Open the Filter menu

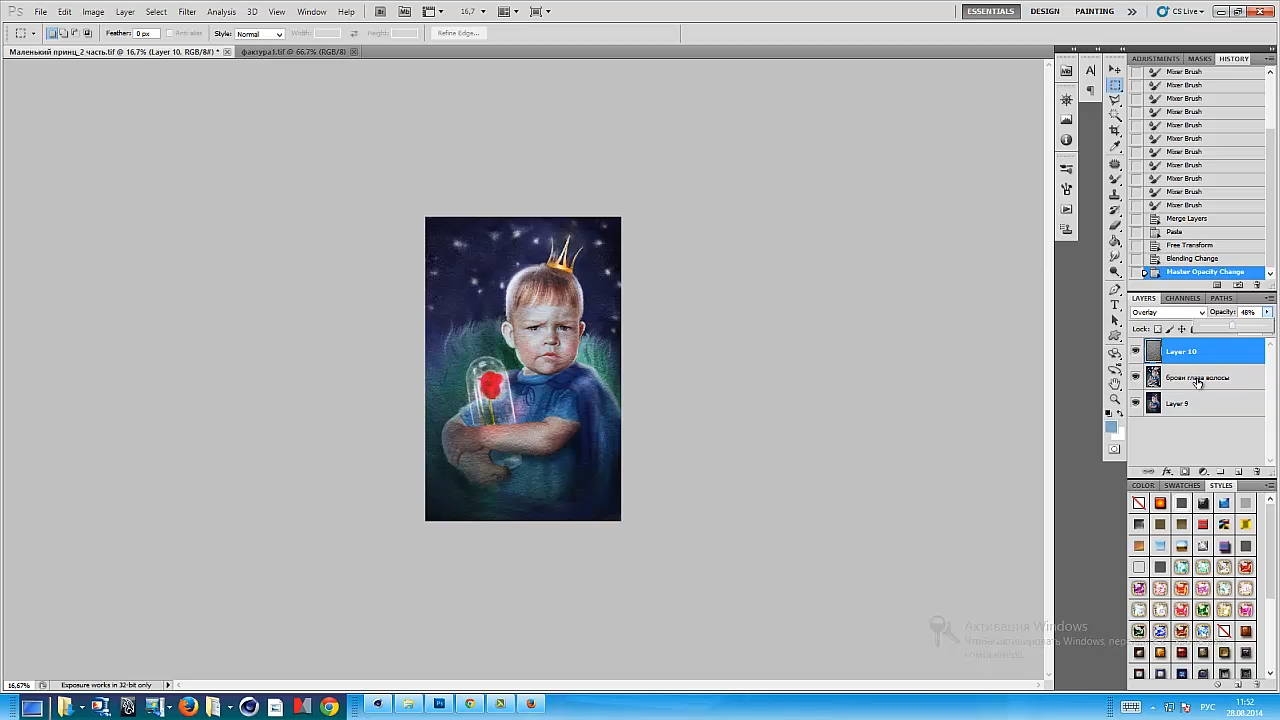click(187, 12)
